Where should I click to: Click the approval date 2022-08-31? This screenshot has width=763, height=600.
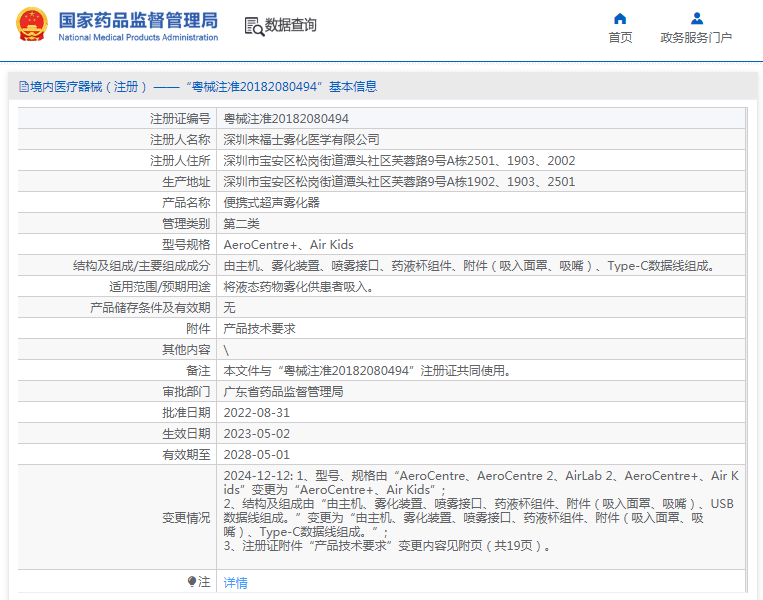[256, 413]
